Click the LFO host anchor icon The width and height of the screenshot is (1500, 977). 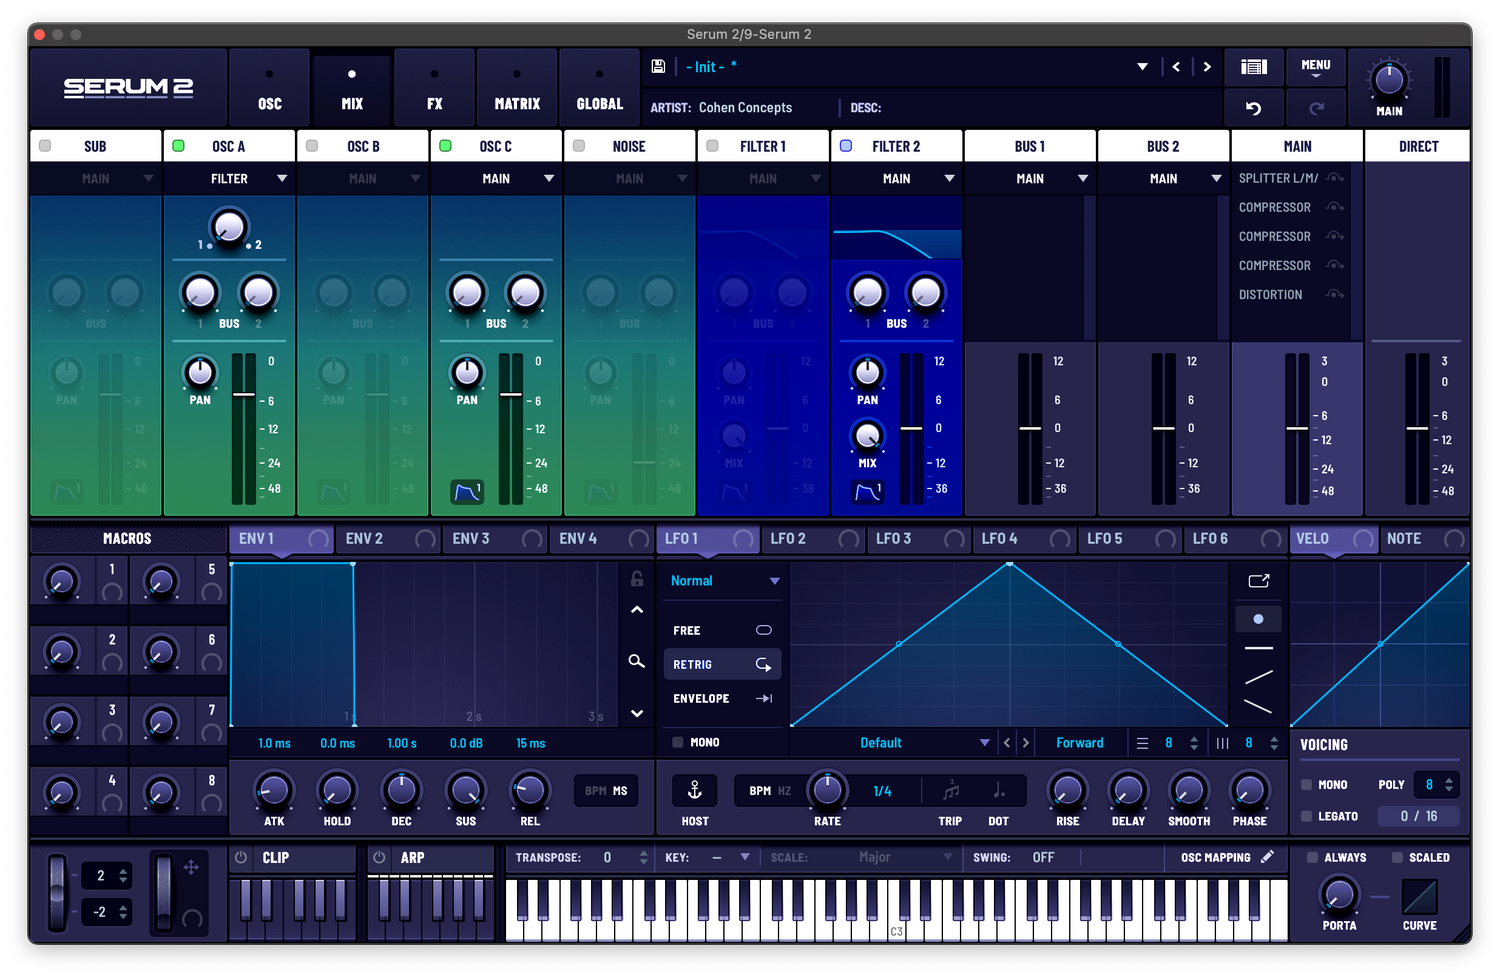click(695, 791)
